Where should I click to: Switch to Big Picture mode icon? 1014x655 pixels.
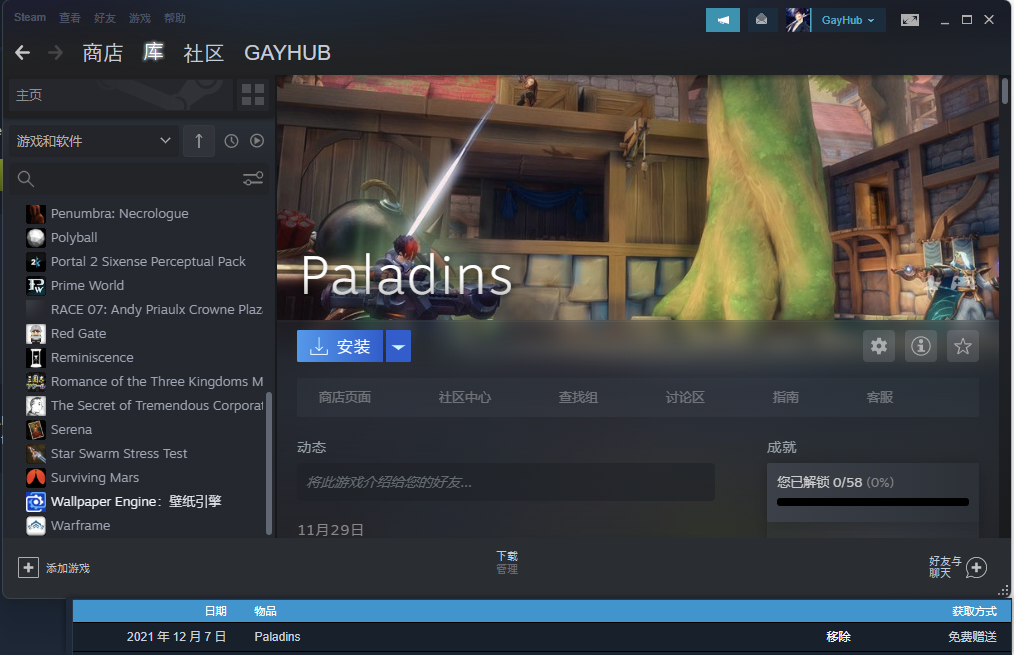click(x=909, y=20)
